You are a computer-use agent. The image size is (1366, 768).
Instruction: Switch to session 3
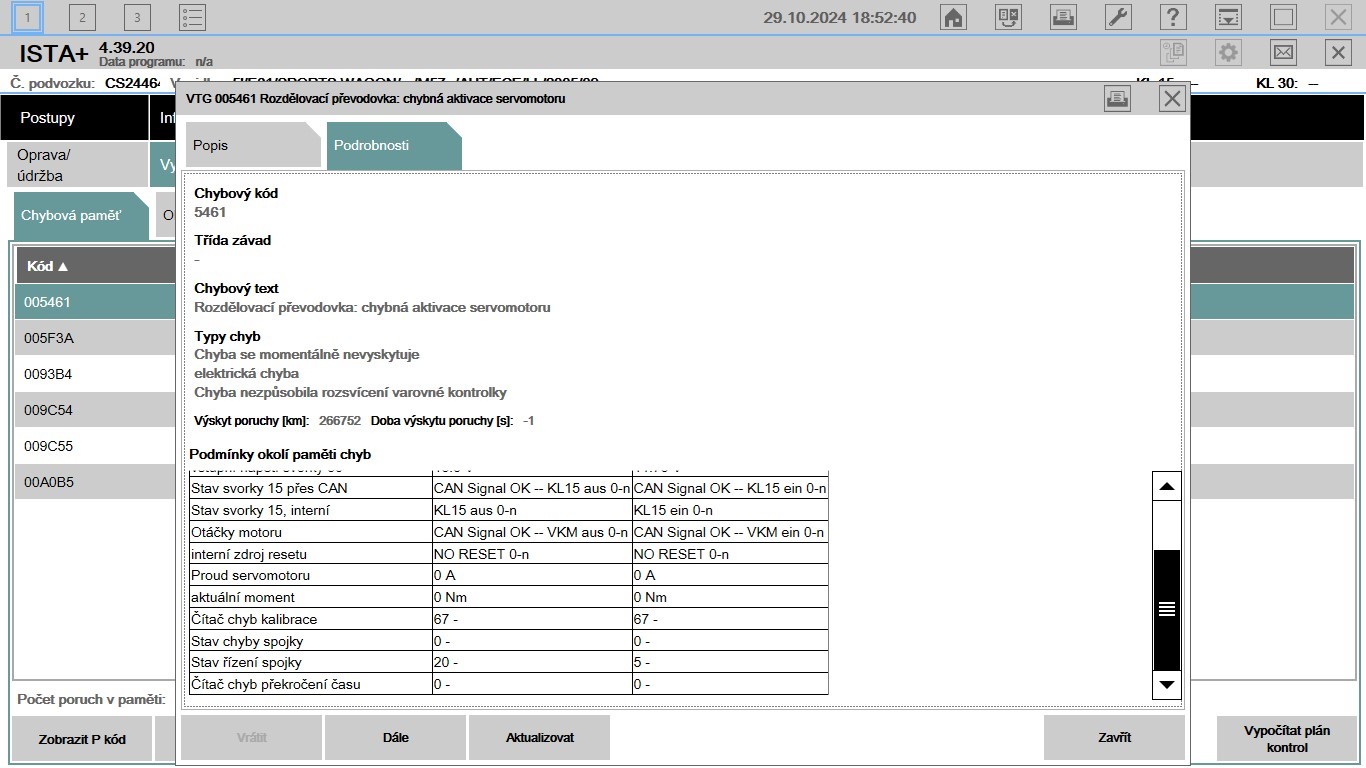[137, 17]
